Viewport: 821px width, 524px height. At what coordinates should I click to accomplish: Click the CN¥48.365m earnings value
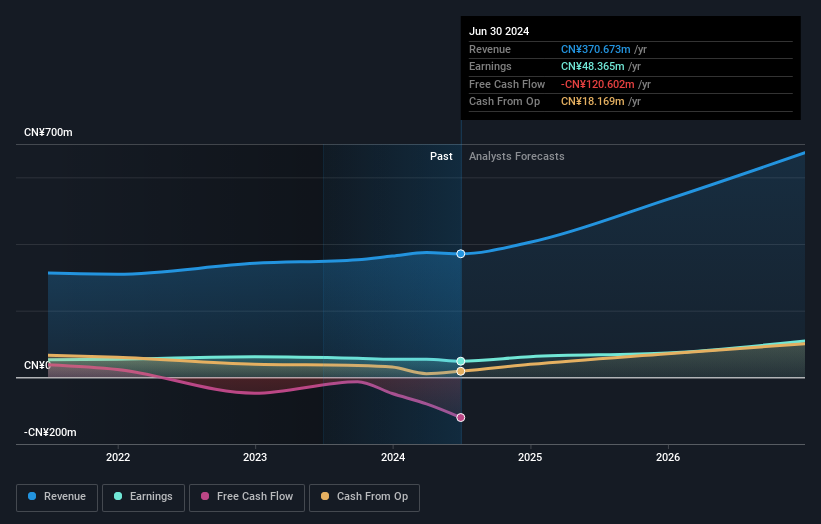click(592, 66)
